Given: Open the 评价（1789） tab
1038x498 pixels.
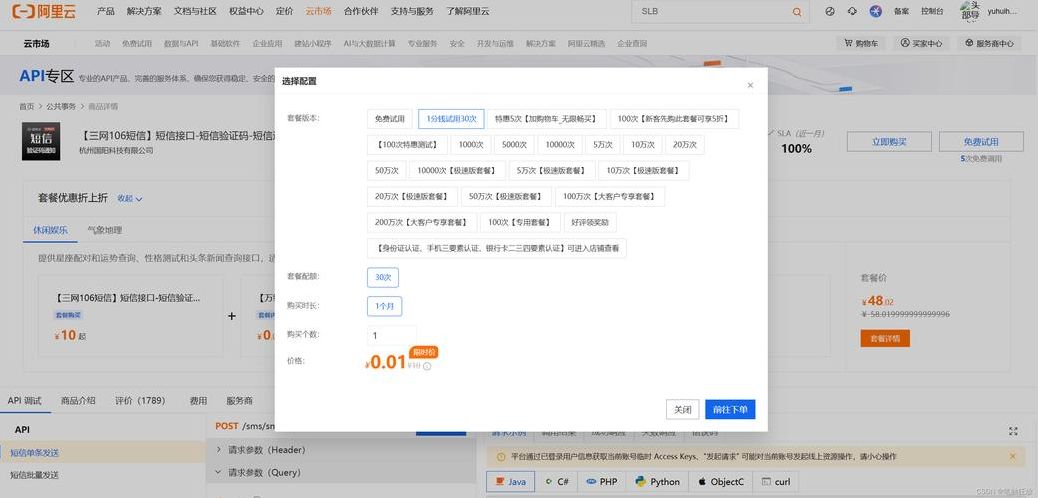Looking at the screenshot, I should click(x=140, y=401).
